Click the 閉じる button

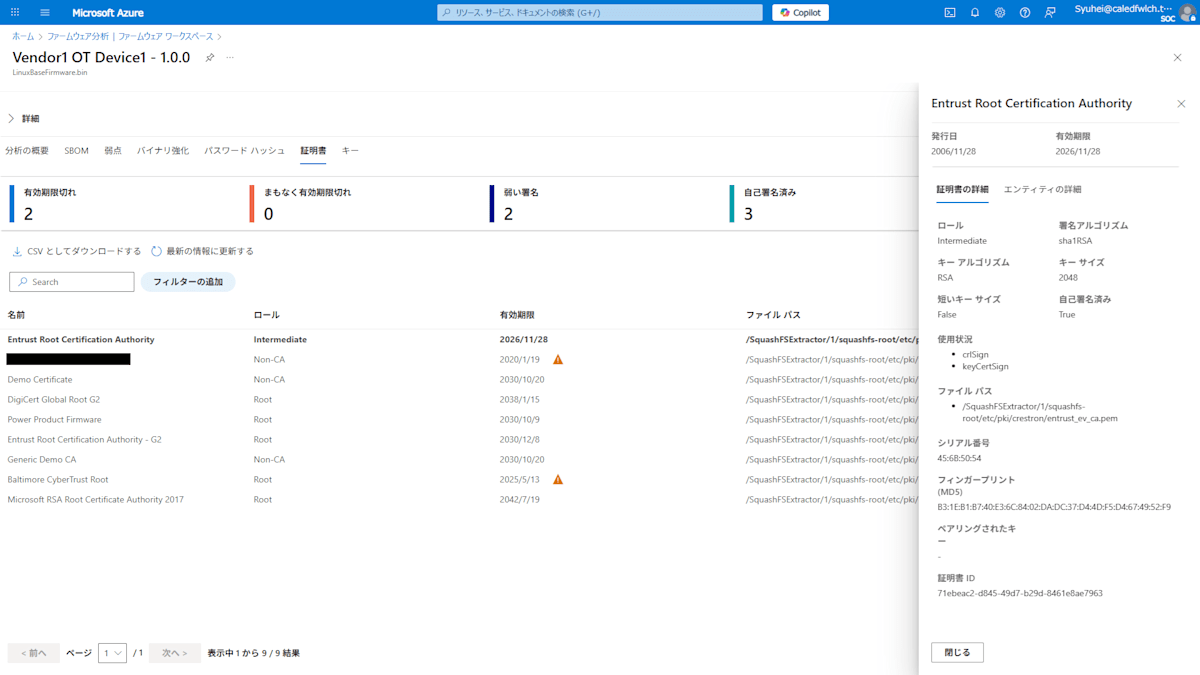957,652
